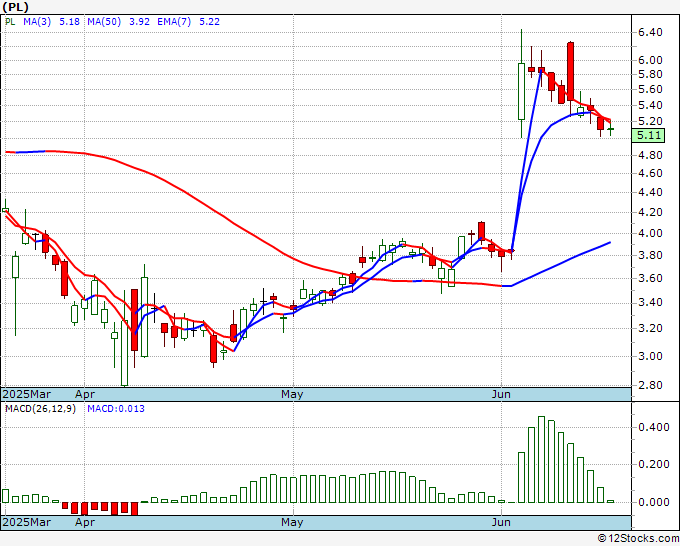The height and width of the screenshot is (546, 680).
Task: Click May on the MACD panel date axis
Action: (x=292, y=522)
